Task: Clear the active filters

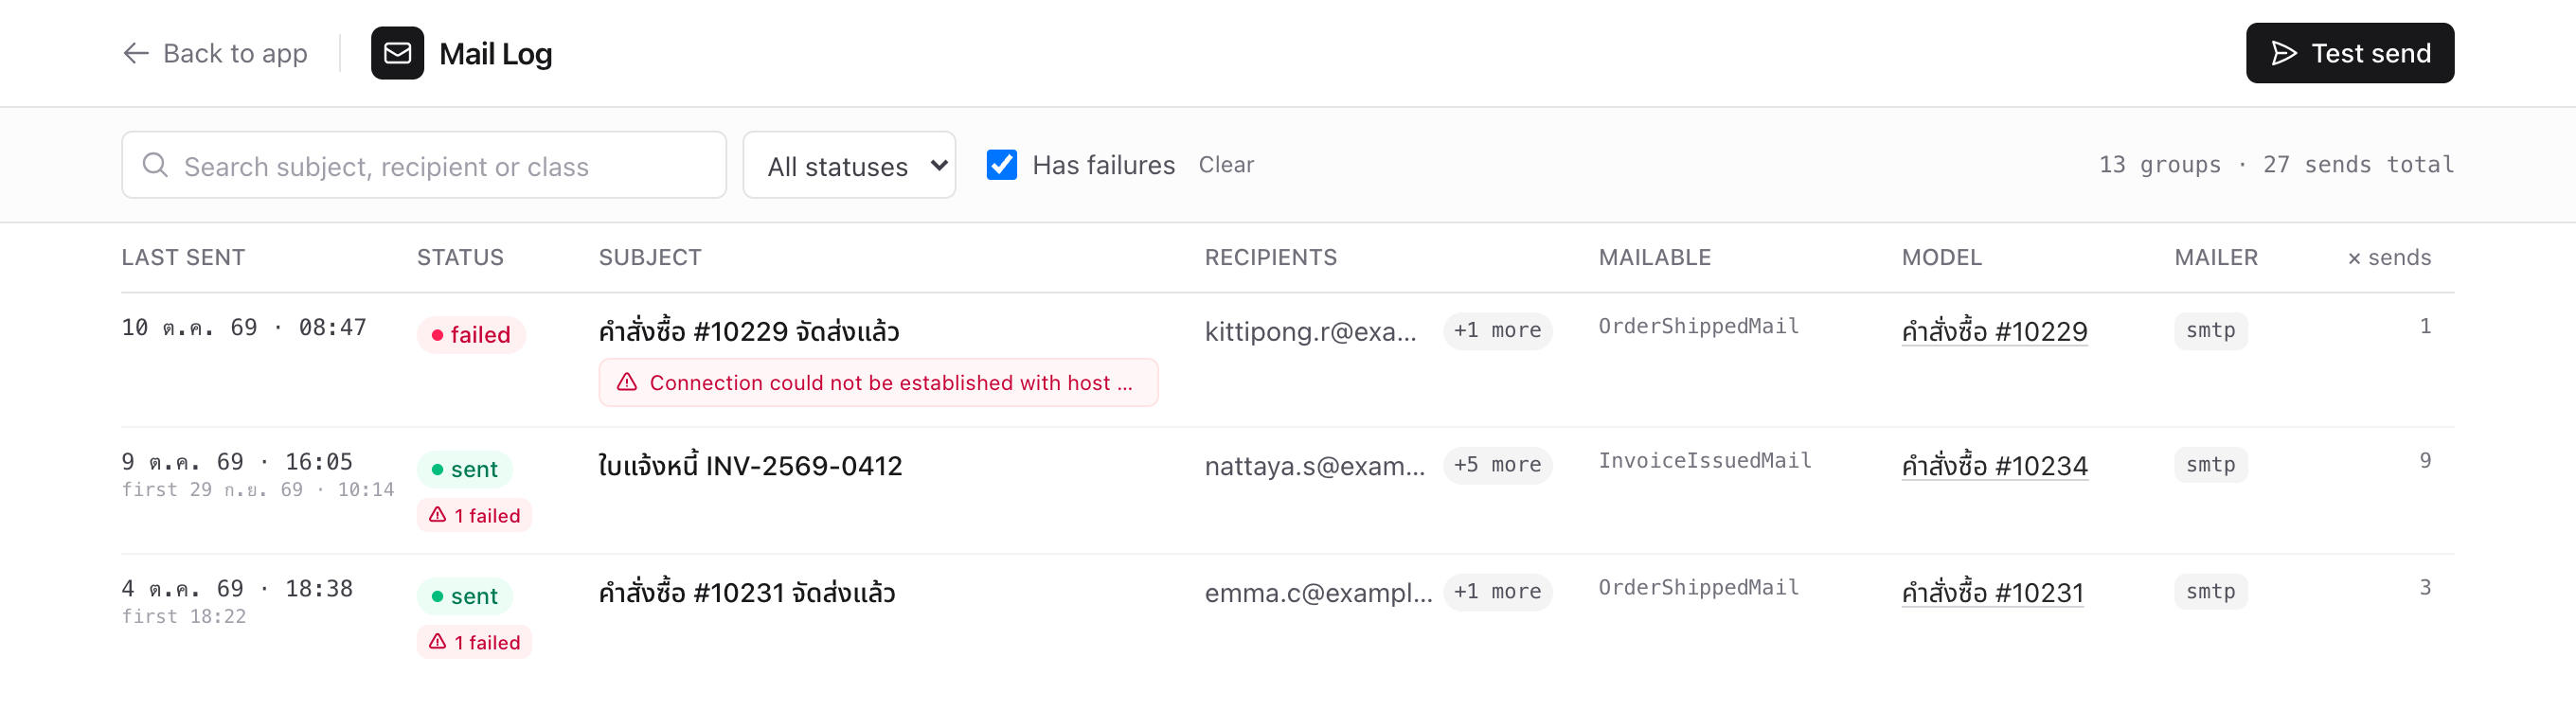Action: [1226, 165]
